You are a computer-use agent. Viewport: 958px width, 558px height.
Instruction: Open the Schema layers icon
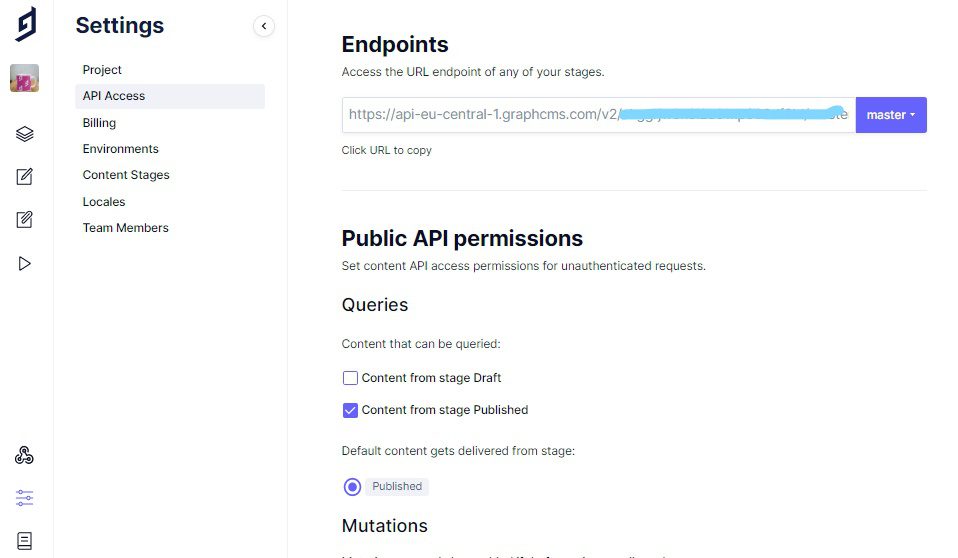[x=25, y=134]
